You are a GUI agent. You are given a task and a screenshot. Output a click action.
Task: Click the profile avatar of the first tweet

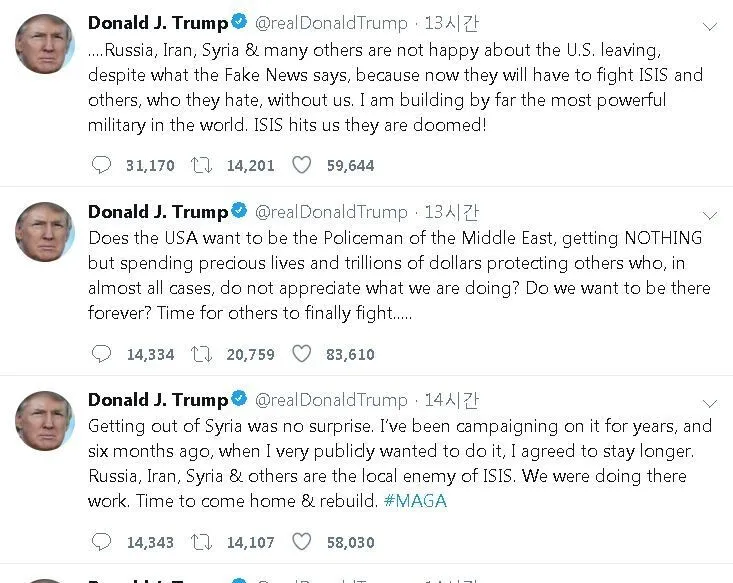tap(45, 45)
